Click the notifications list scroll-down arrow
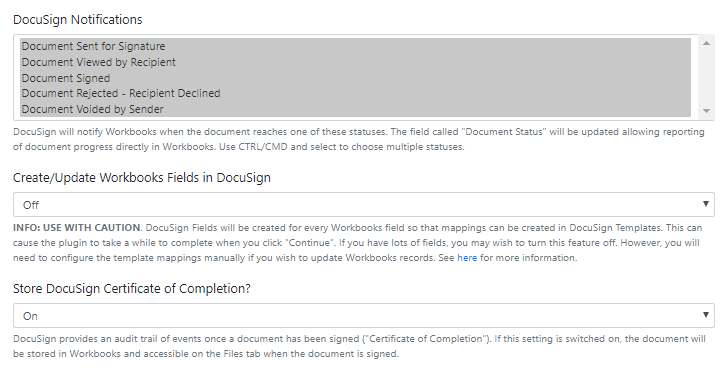Viewport: 724px width, 377px height. [x=706, y=110]
